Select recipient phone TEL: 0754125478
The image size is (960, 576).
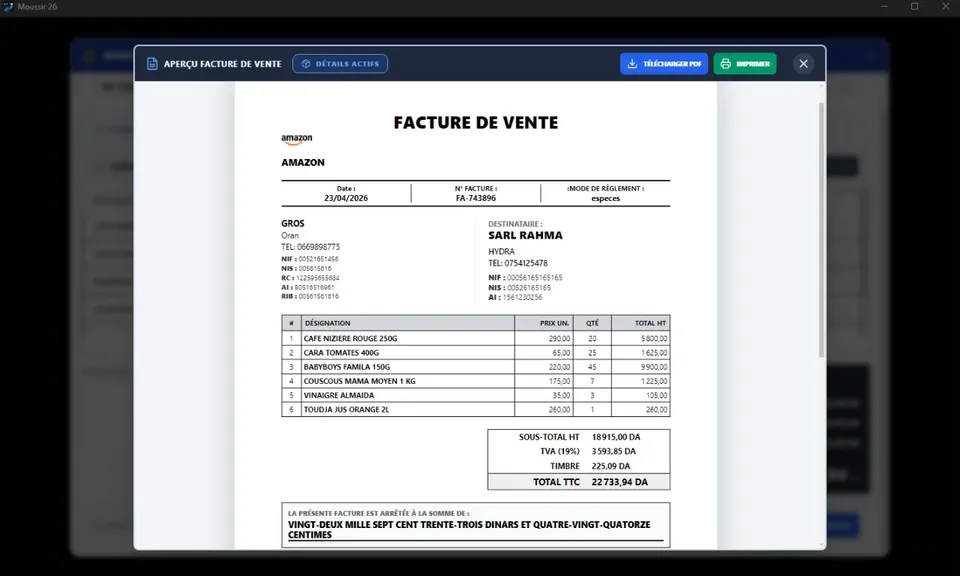tap(518, 263)
